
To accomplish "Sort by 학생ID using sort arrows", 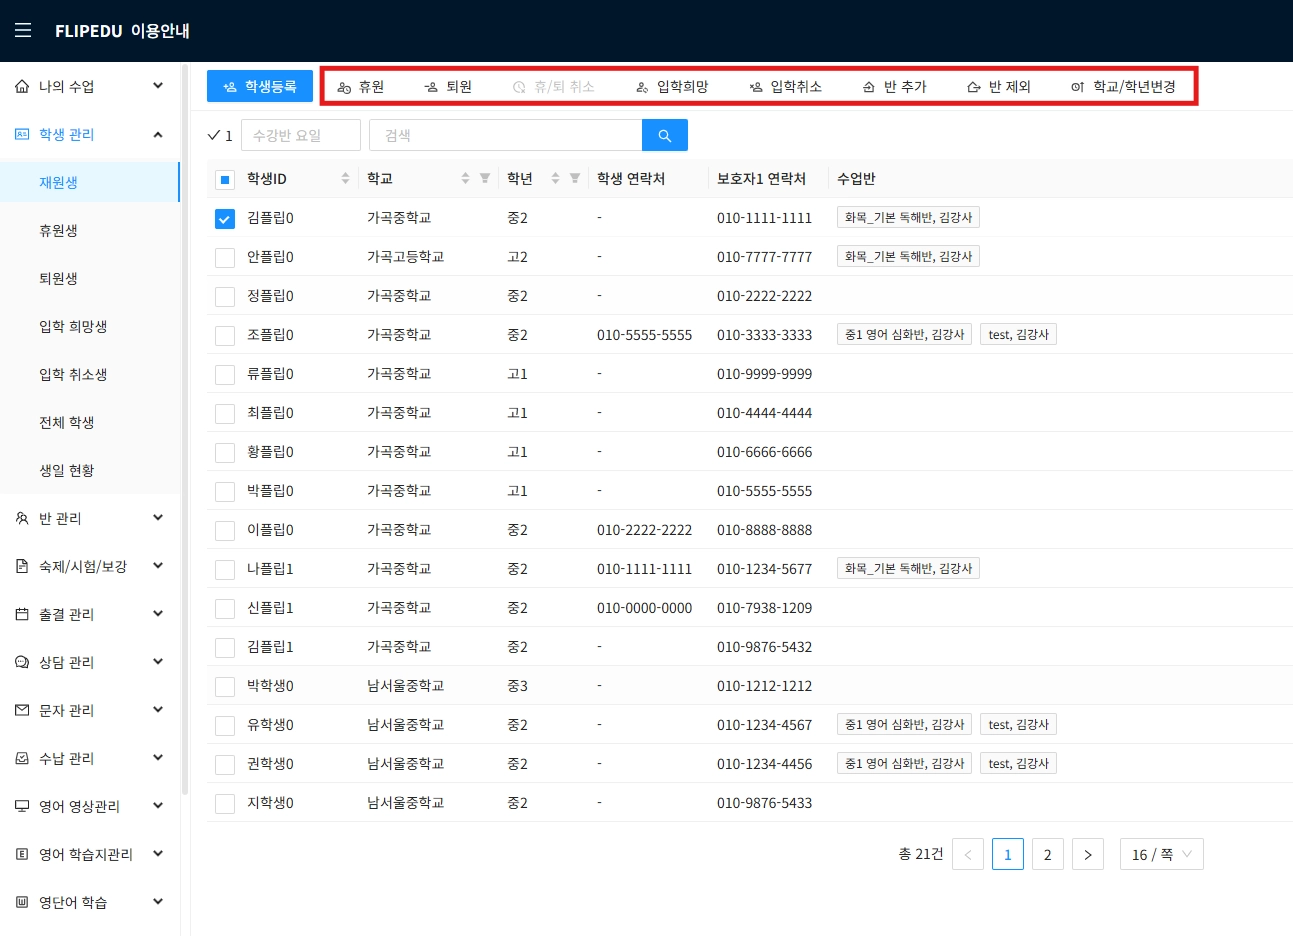I will pos(345,179).
